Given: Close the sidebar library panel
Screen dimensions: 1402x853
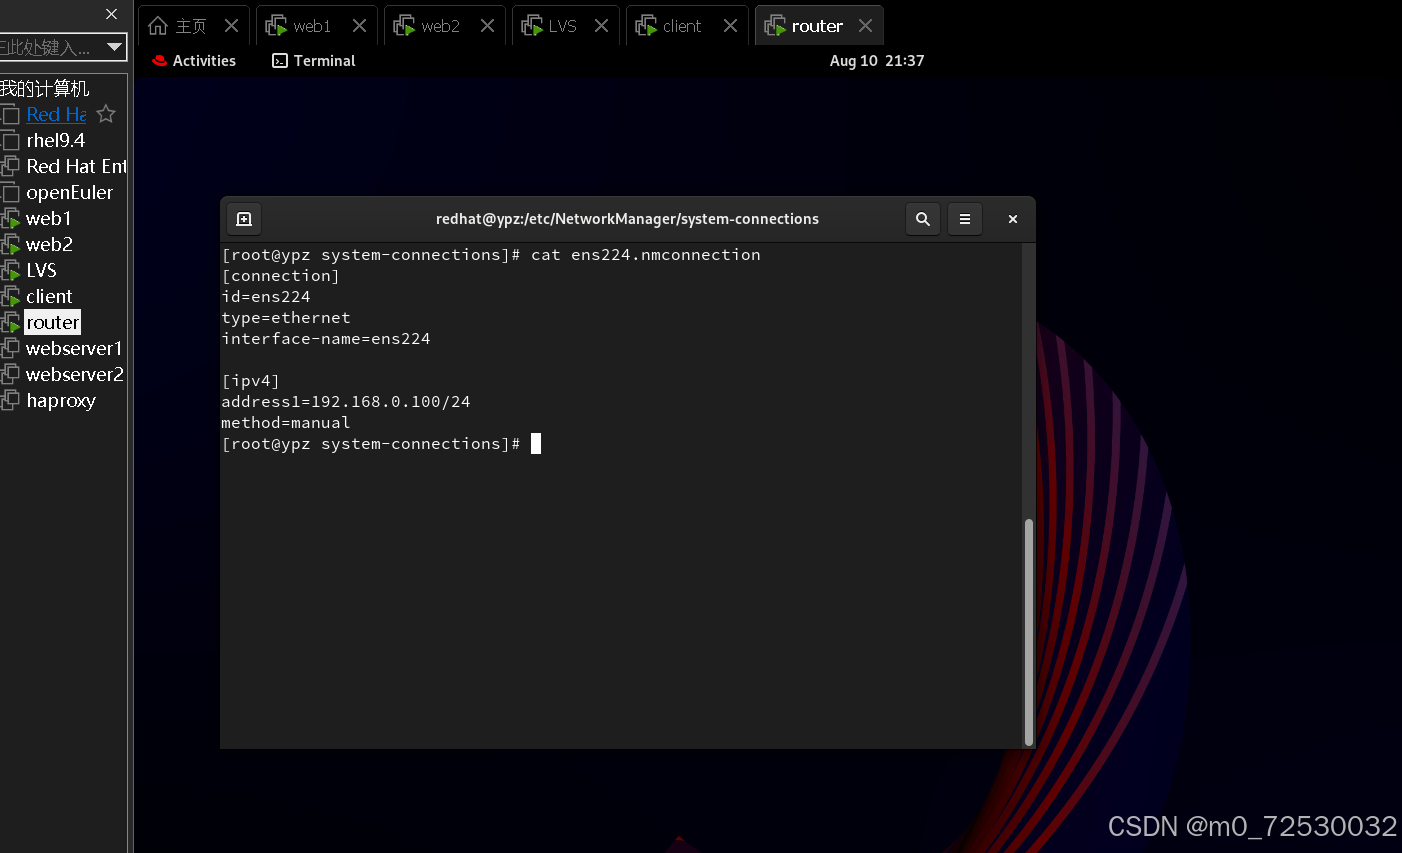Looking at the screenshot, I should click(112, 14).
